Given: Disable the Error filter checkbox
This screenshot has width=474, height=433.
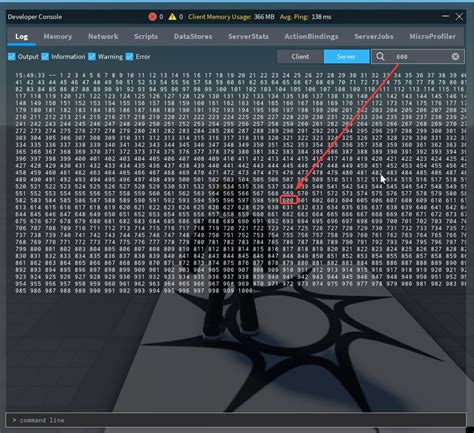Looking at the screenshot, I should (x=129, y=56).
